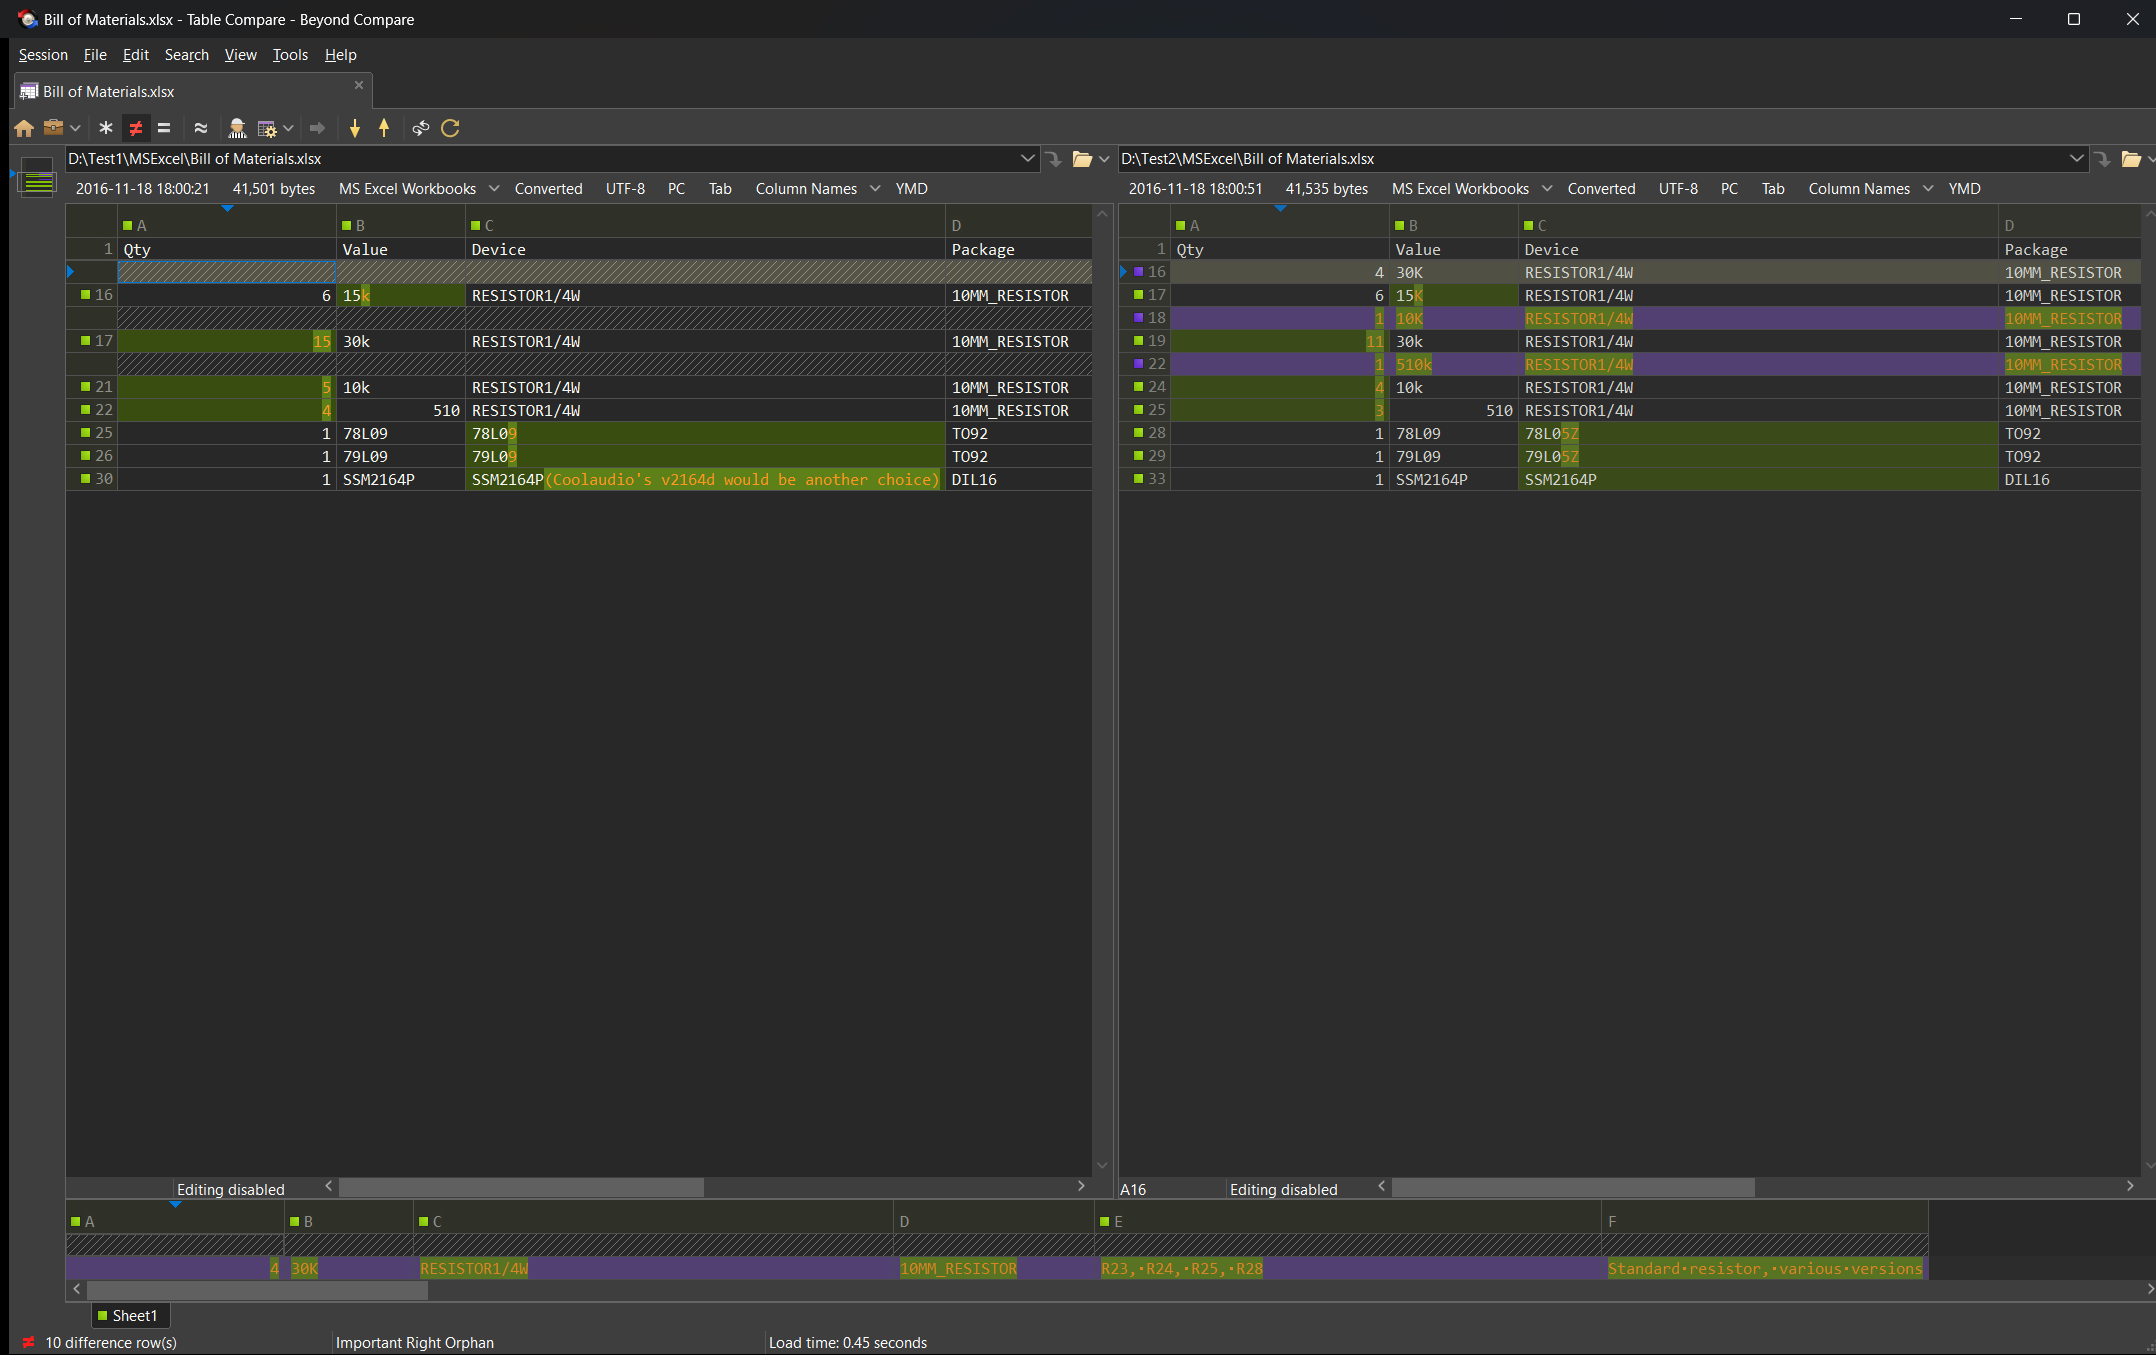This screenshot has height=1355, width=2156.
Task: Click left pane horizontal scrollbar thumb
Action: coord(521,1187)
